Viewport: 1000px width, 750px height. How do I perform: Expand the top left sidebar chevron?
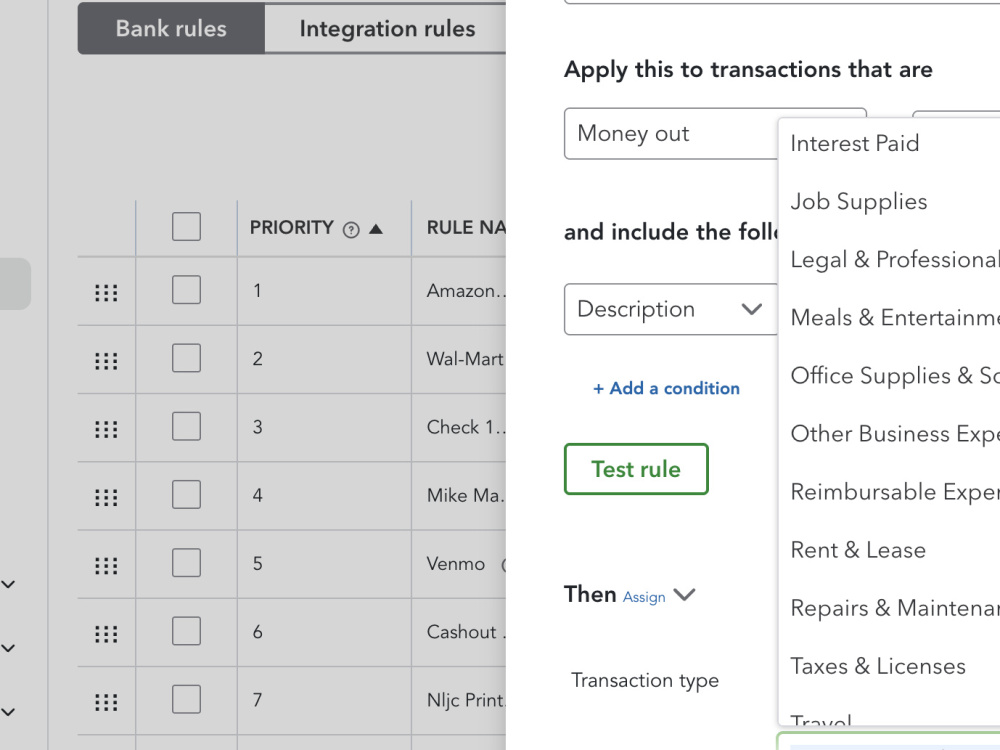pyautogui.click(x=8, y=584)
